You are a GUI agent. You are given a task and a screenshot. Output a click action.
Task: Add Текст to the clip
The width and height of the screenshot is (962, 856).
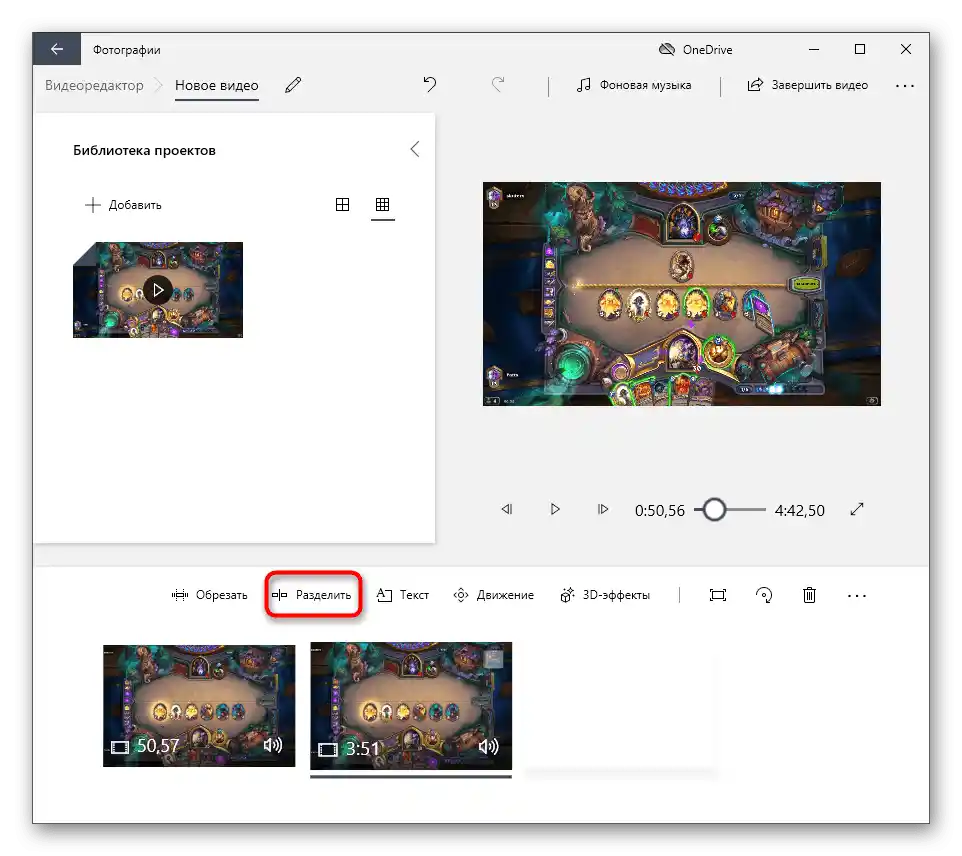click(402, 595)
